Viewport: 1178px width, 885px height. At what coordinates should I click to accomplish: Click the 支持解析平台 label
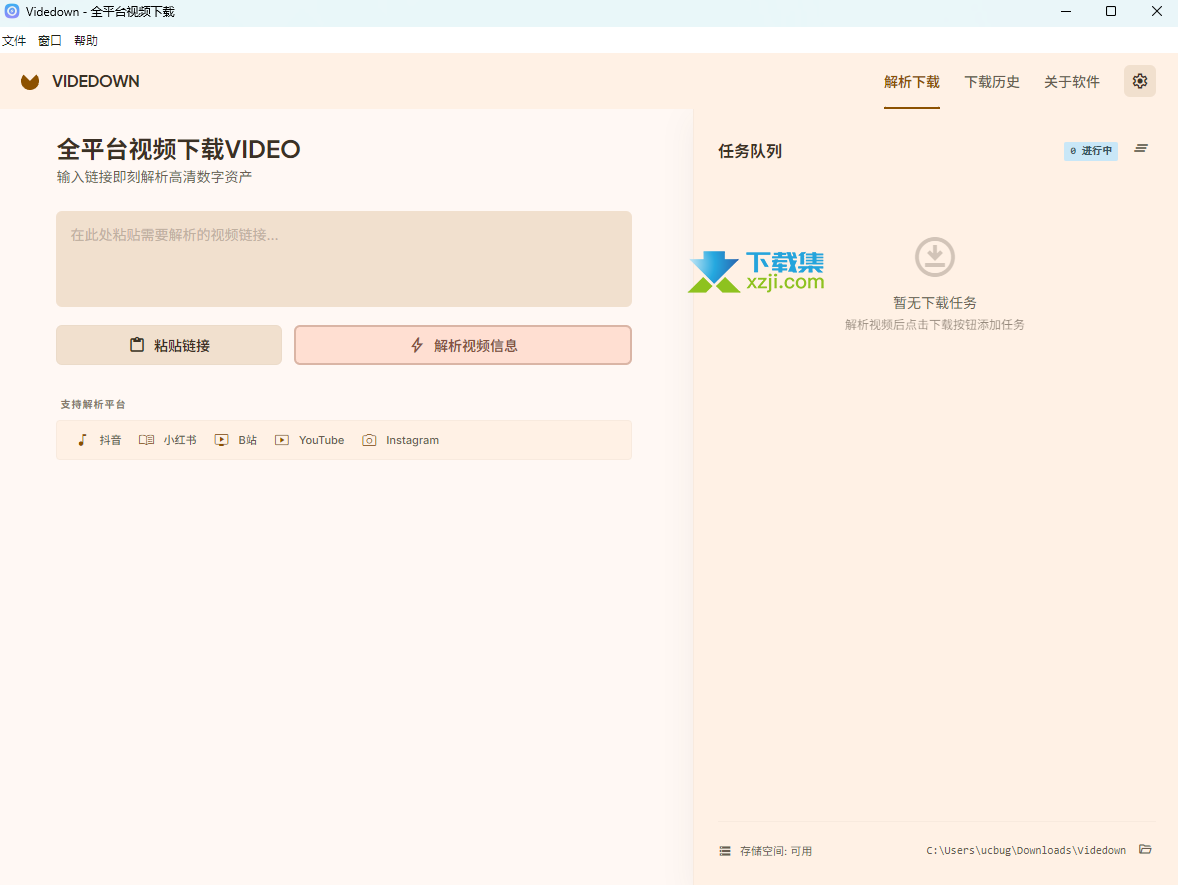click(x=93, y=404)
